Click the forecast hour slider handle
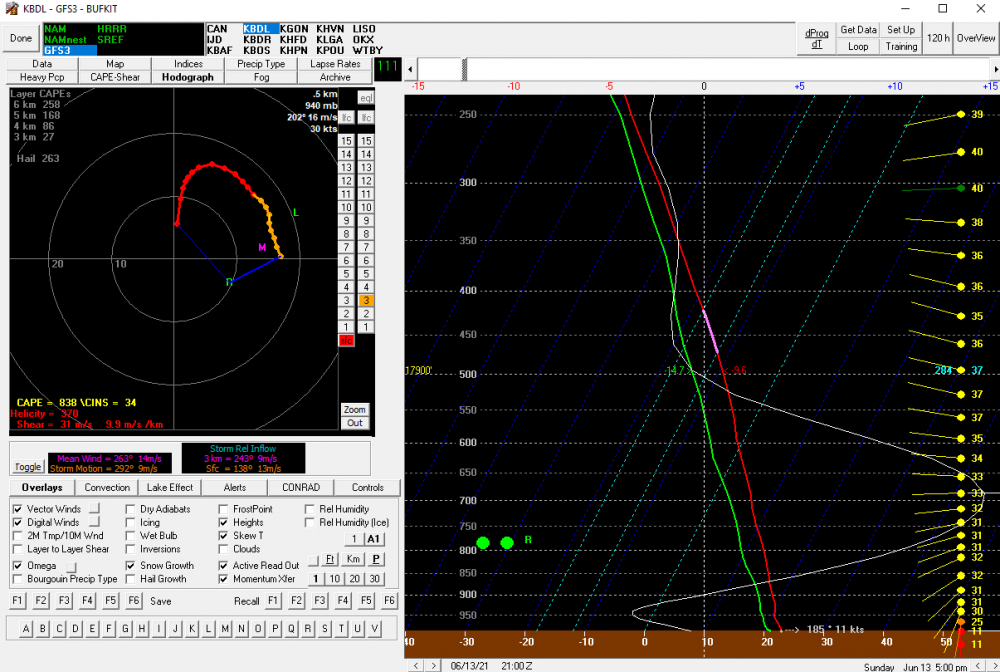The height and width of the screenshot is (672, 1000). click(x=464, y=69)
